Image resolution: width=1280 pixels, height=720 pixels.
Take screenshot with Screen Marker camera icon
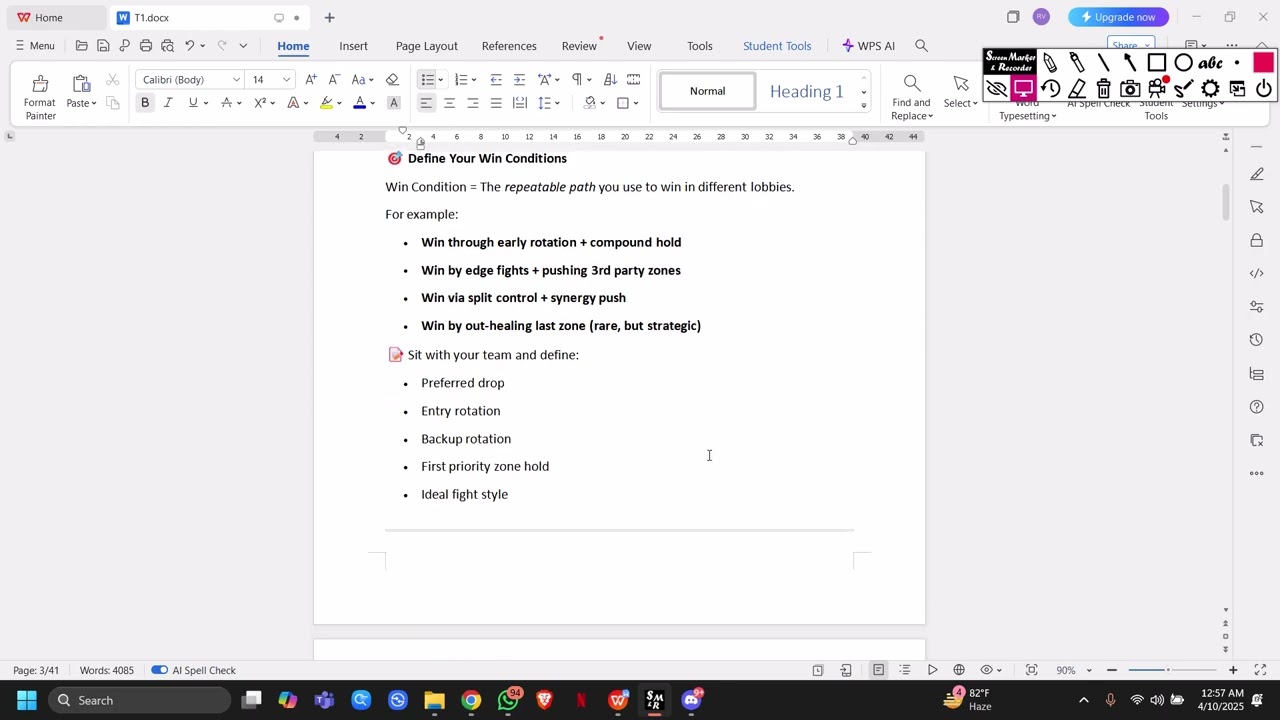pyautogui.click(x=1130, y=89)
